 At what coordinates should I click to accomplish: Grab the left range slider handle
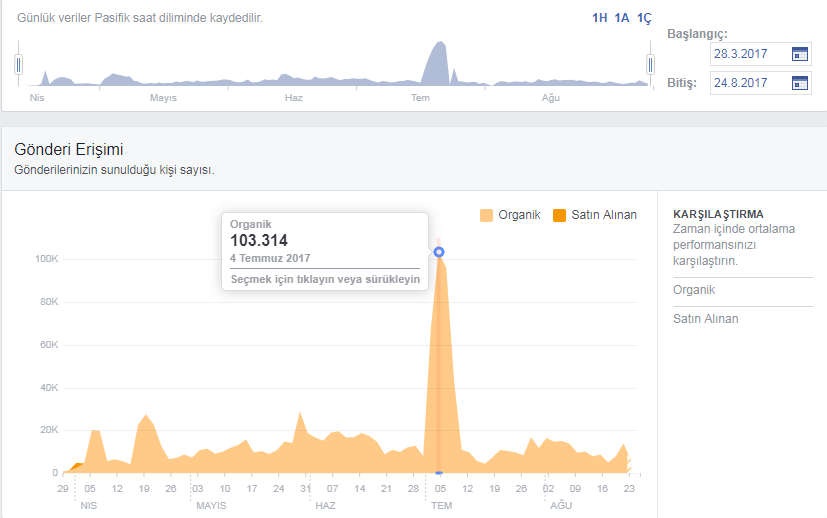[18, 65]
